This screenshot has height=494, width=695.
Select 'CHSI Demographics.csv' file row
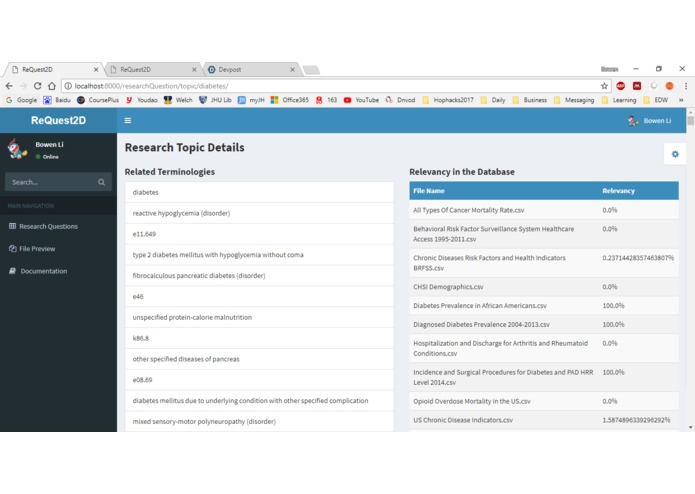click(544, 287)
